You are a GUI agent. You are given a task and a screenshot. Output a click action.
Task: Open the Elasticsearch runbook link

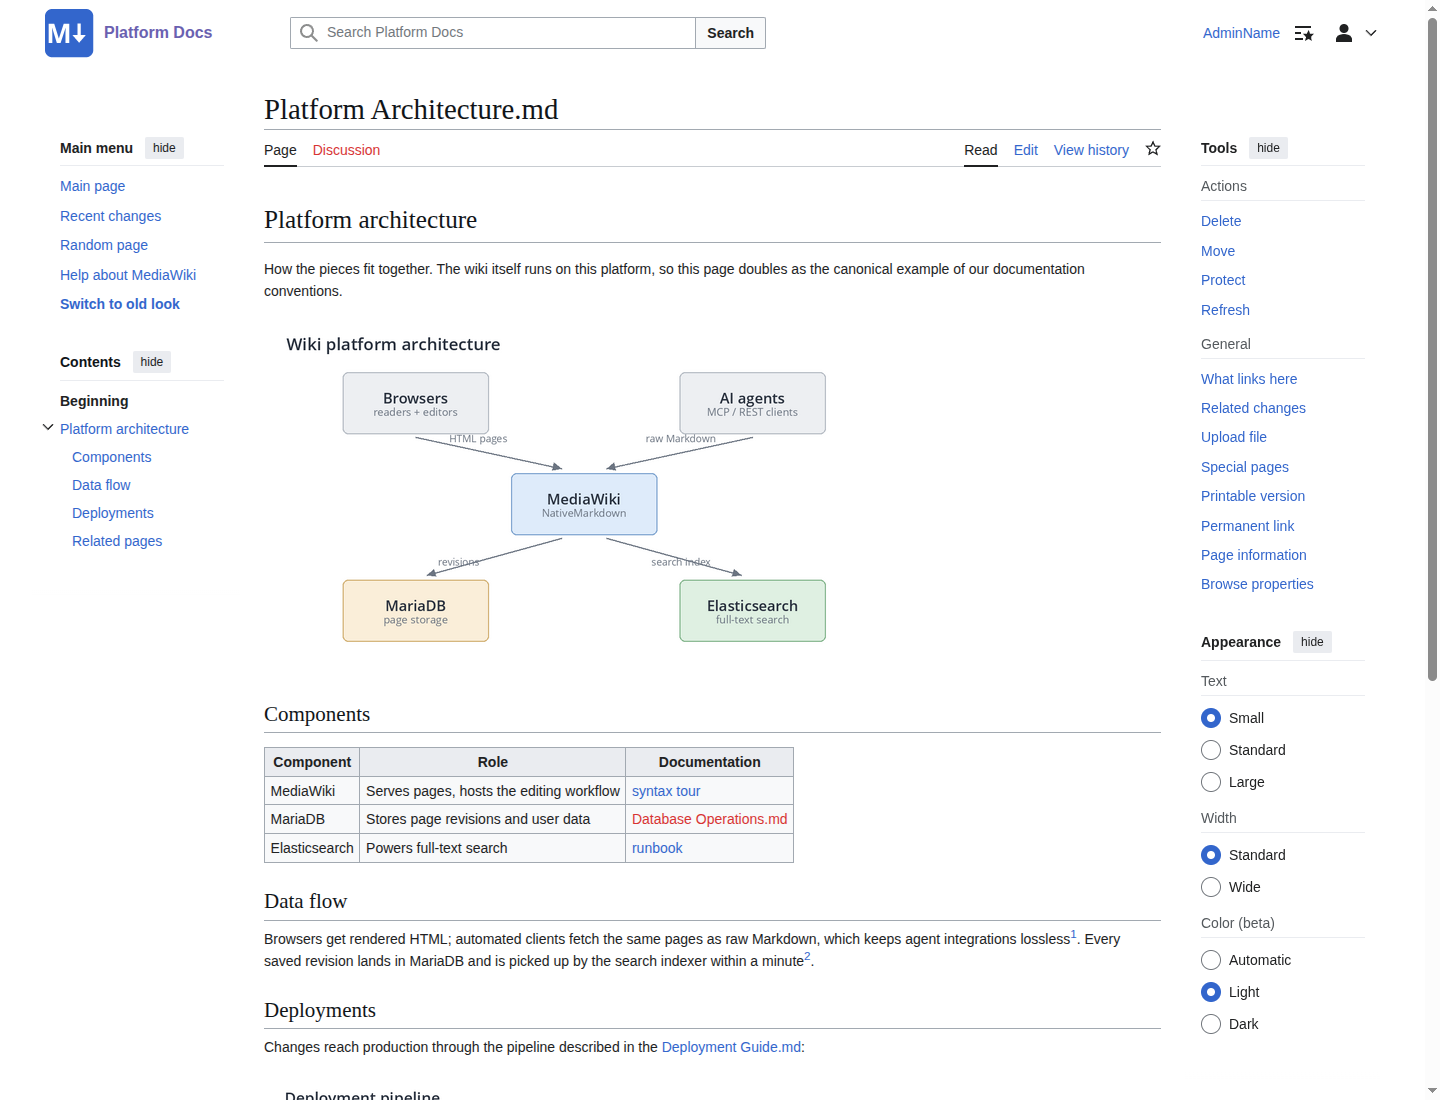[657, 848]
